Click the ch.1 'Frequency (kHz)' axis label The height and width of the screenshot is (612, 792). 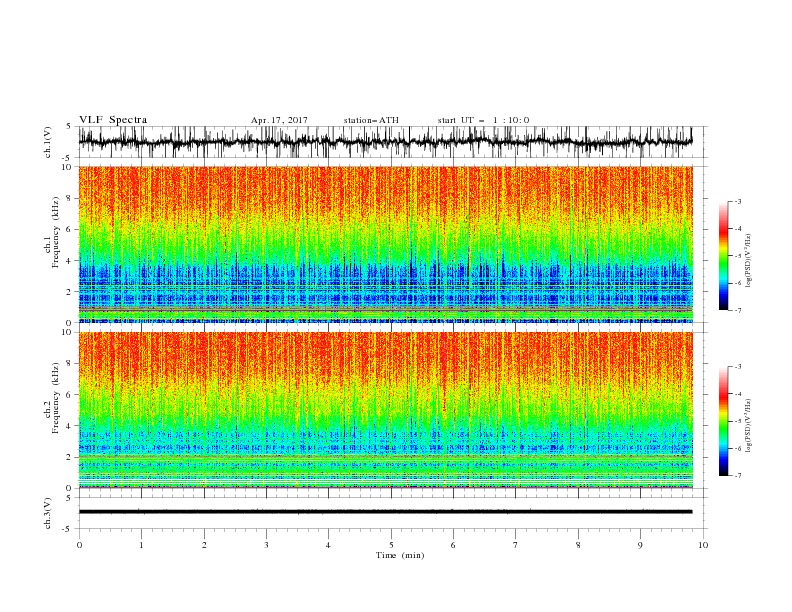point(56,232)
